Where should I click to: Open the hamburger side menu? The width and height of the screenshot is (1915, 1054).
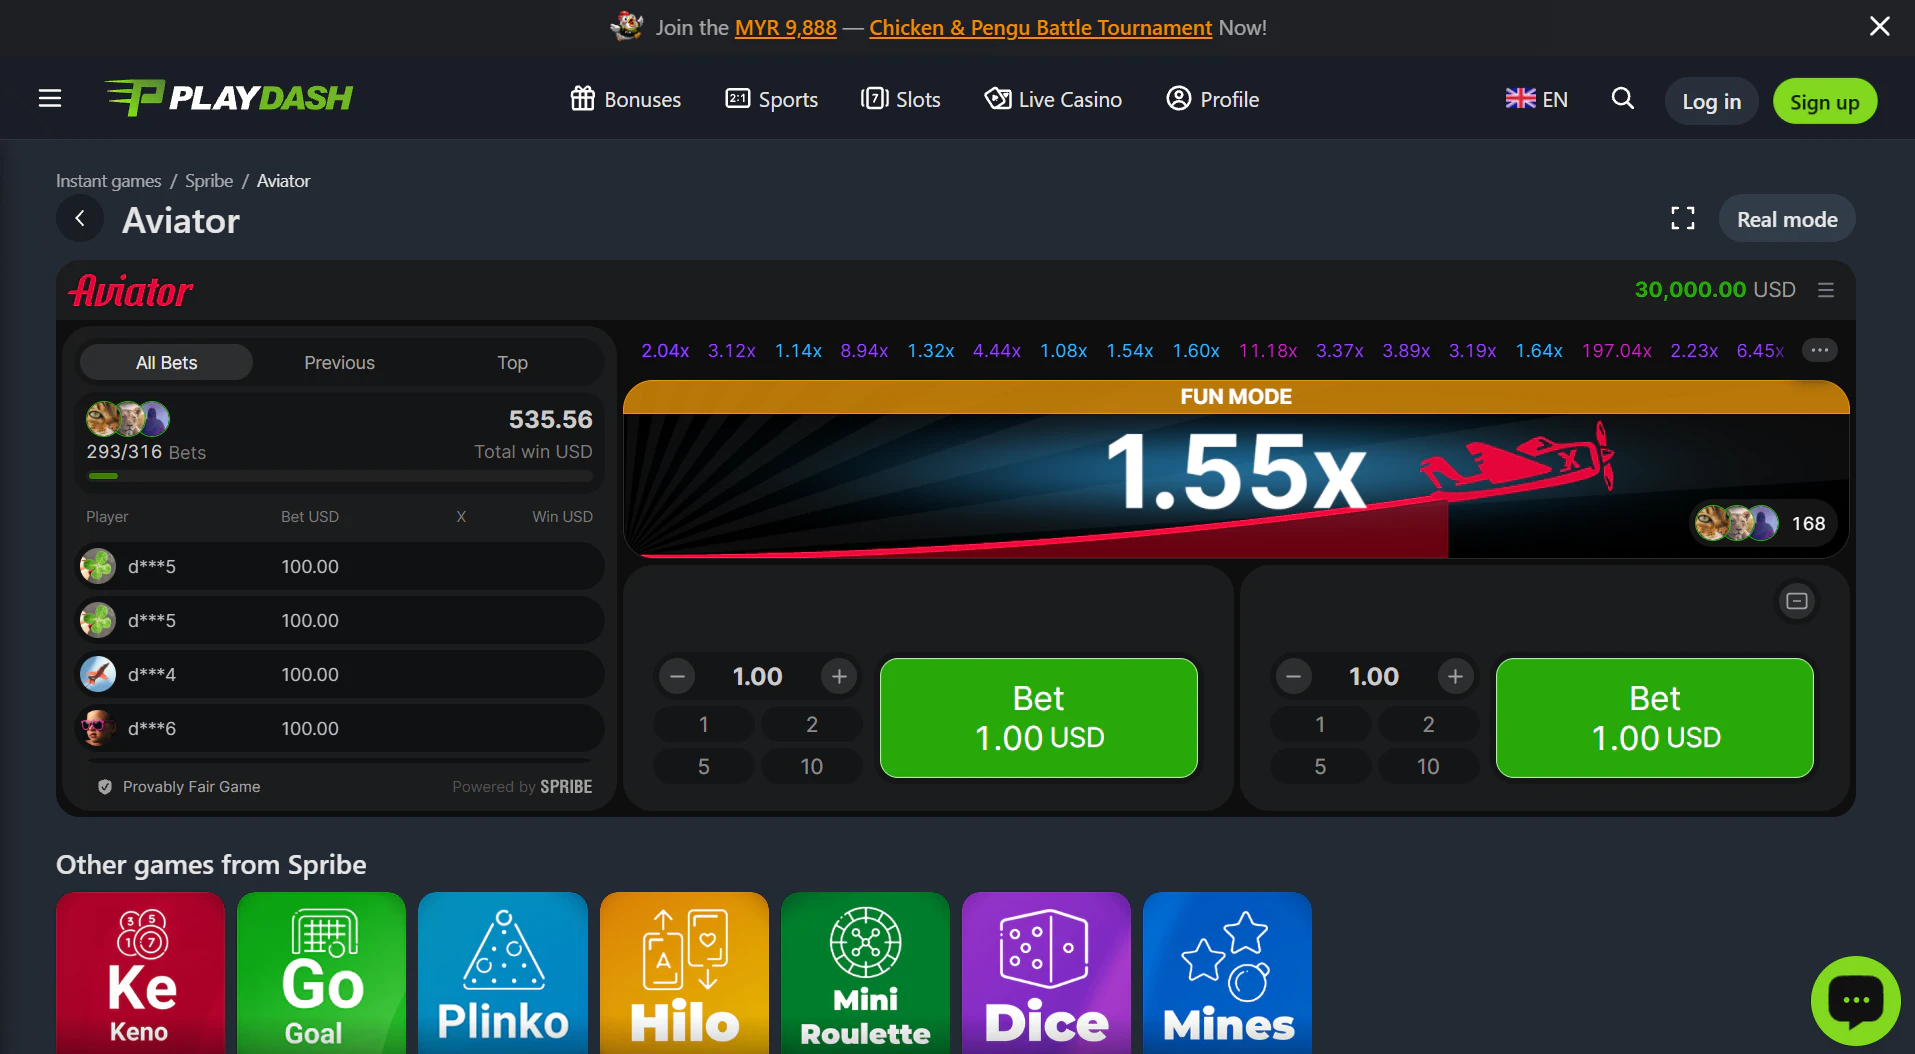[50, 98]
